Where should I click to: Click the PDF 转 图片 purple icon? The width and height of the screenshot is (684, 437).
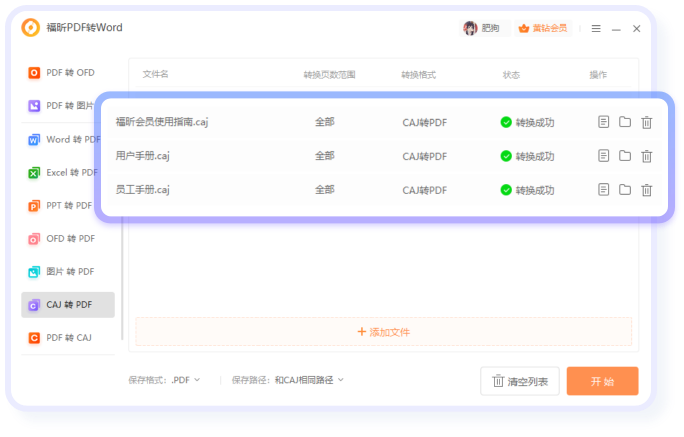(34, 106)
